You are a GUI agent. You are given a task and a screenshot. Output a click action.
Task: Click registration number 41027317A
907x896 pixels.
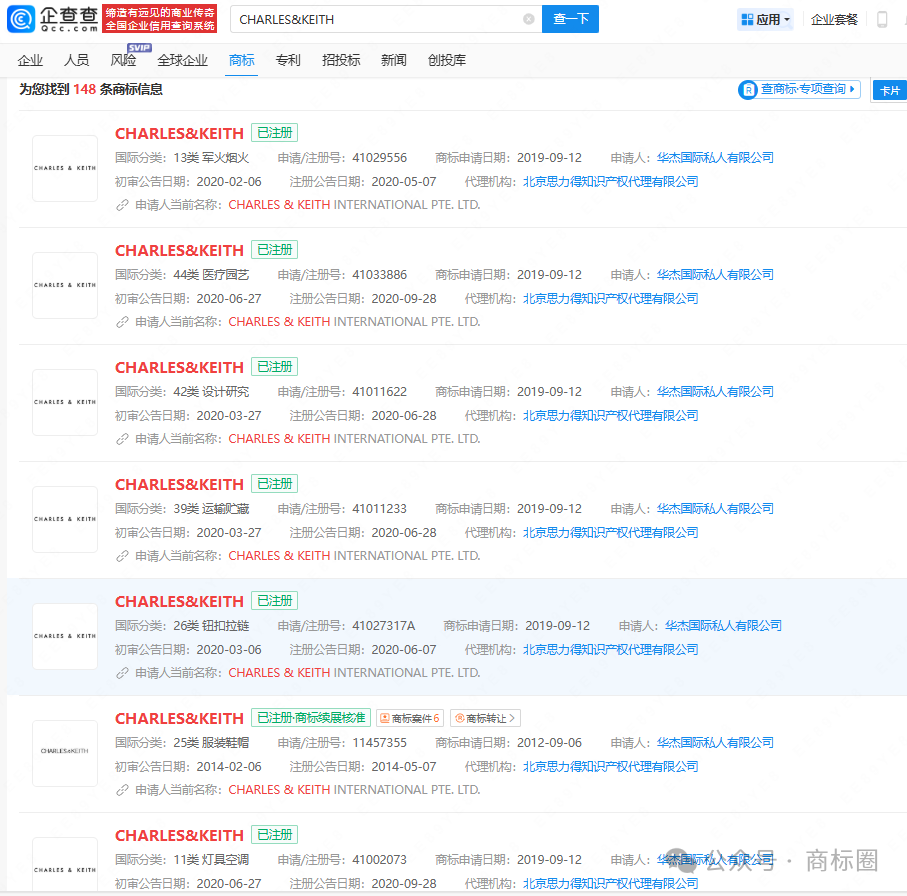384,625
